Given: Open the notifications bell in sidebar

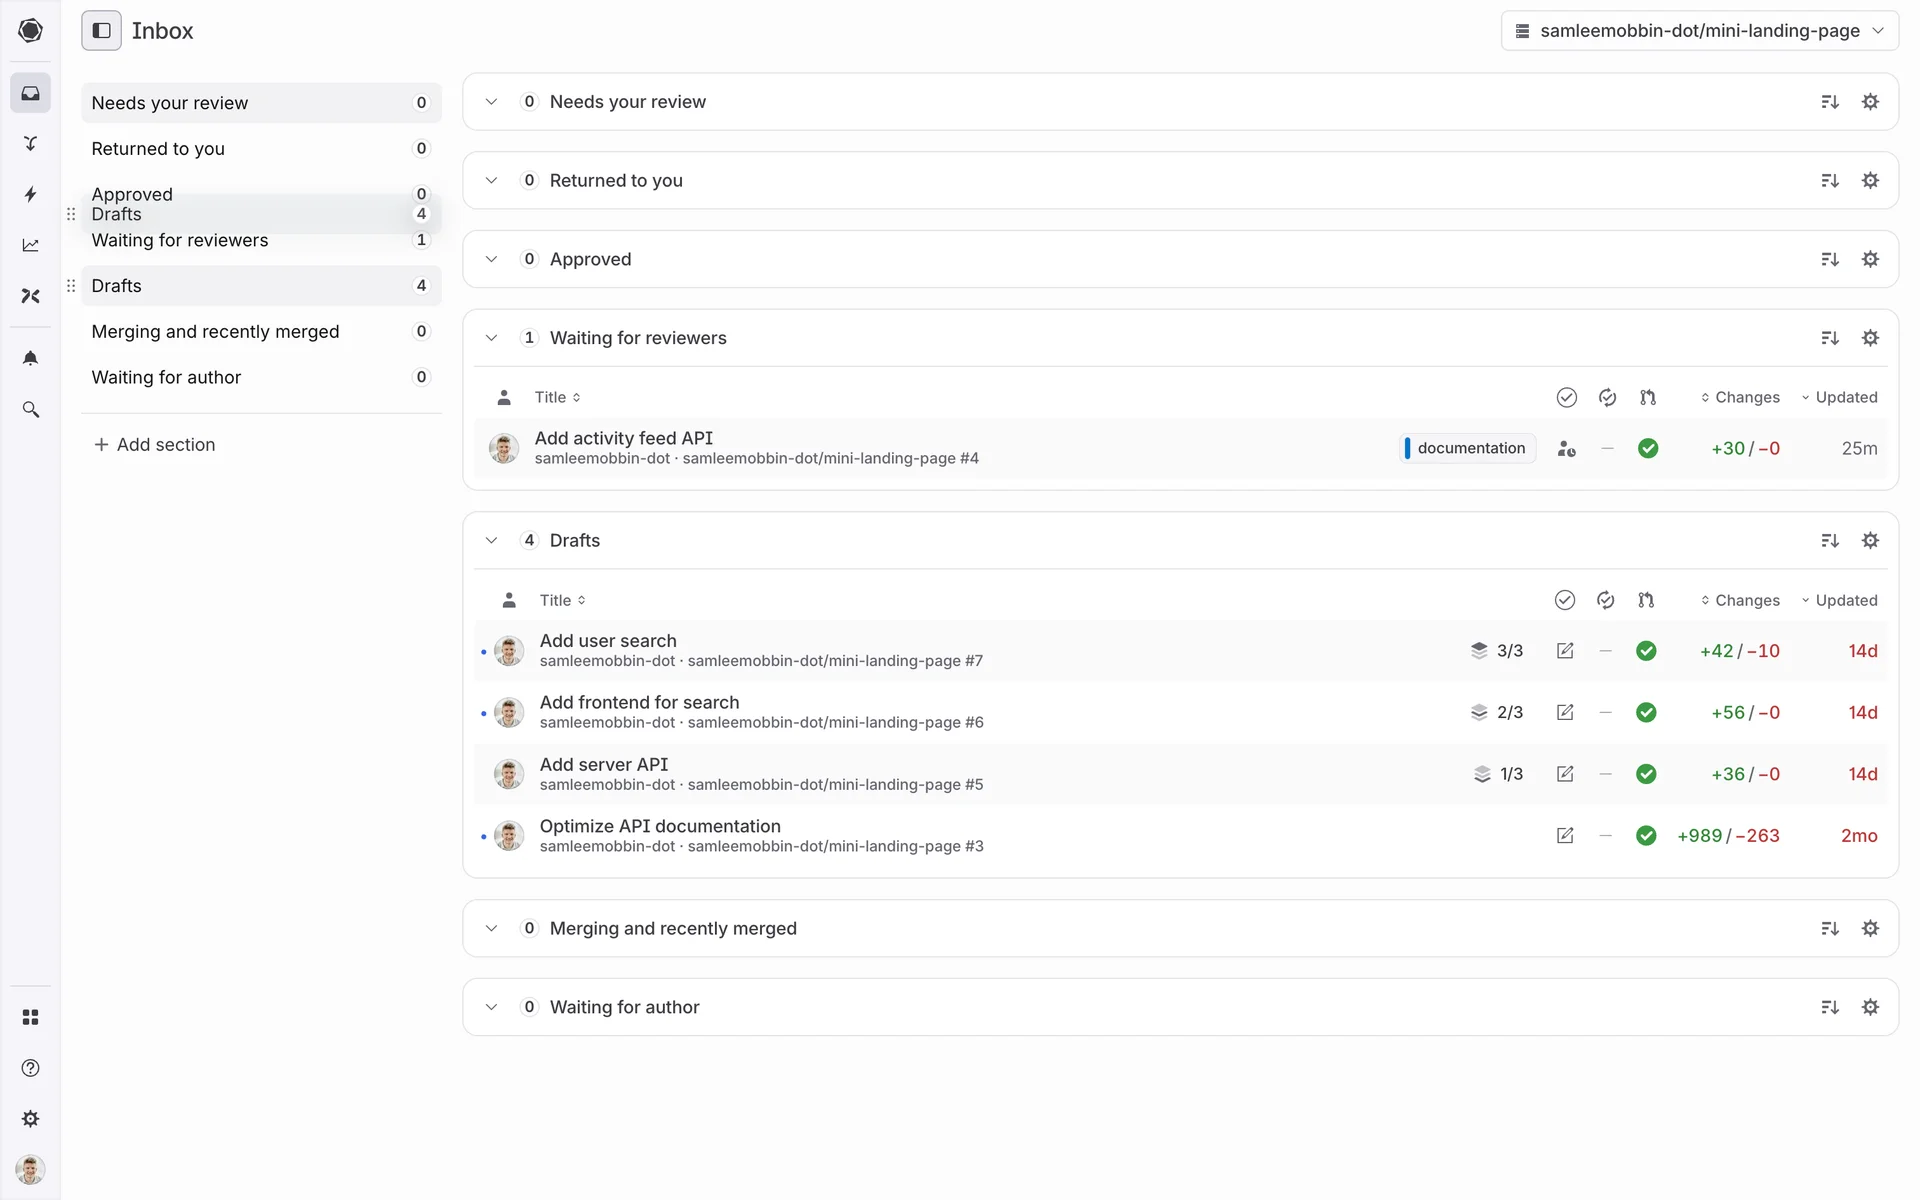Looking at the screenshot, I should pos(31,358).
